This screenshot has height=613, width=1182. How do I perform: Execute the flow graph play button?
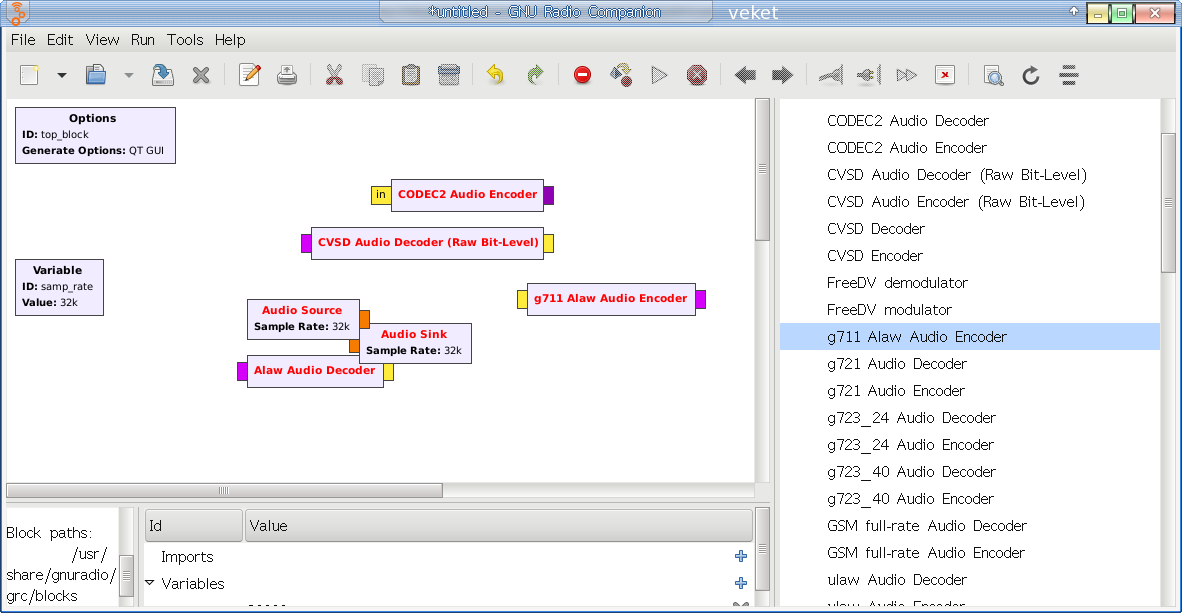click(660, 75)
